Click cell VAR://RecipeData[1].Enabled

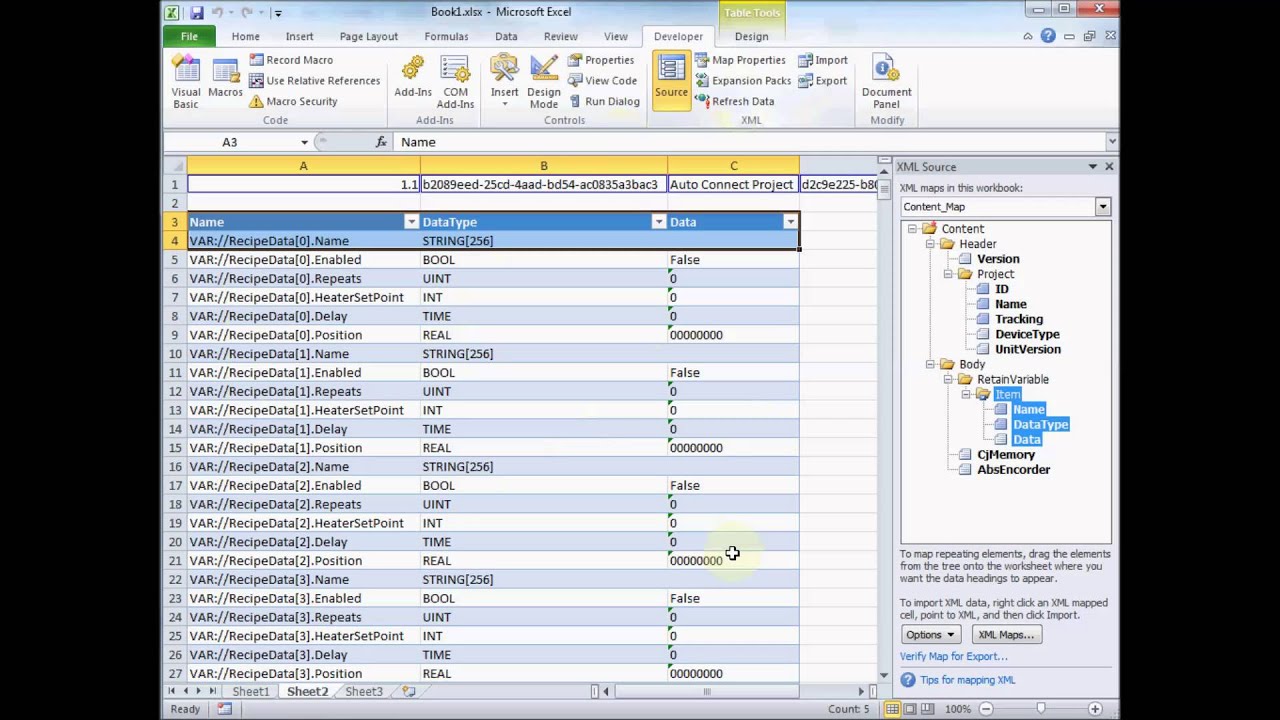pos(303,373)
